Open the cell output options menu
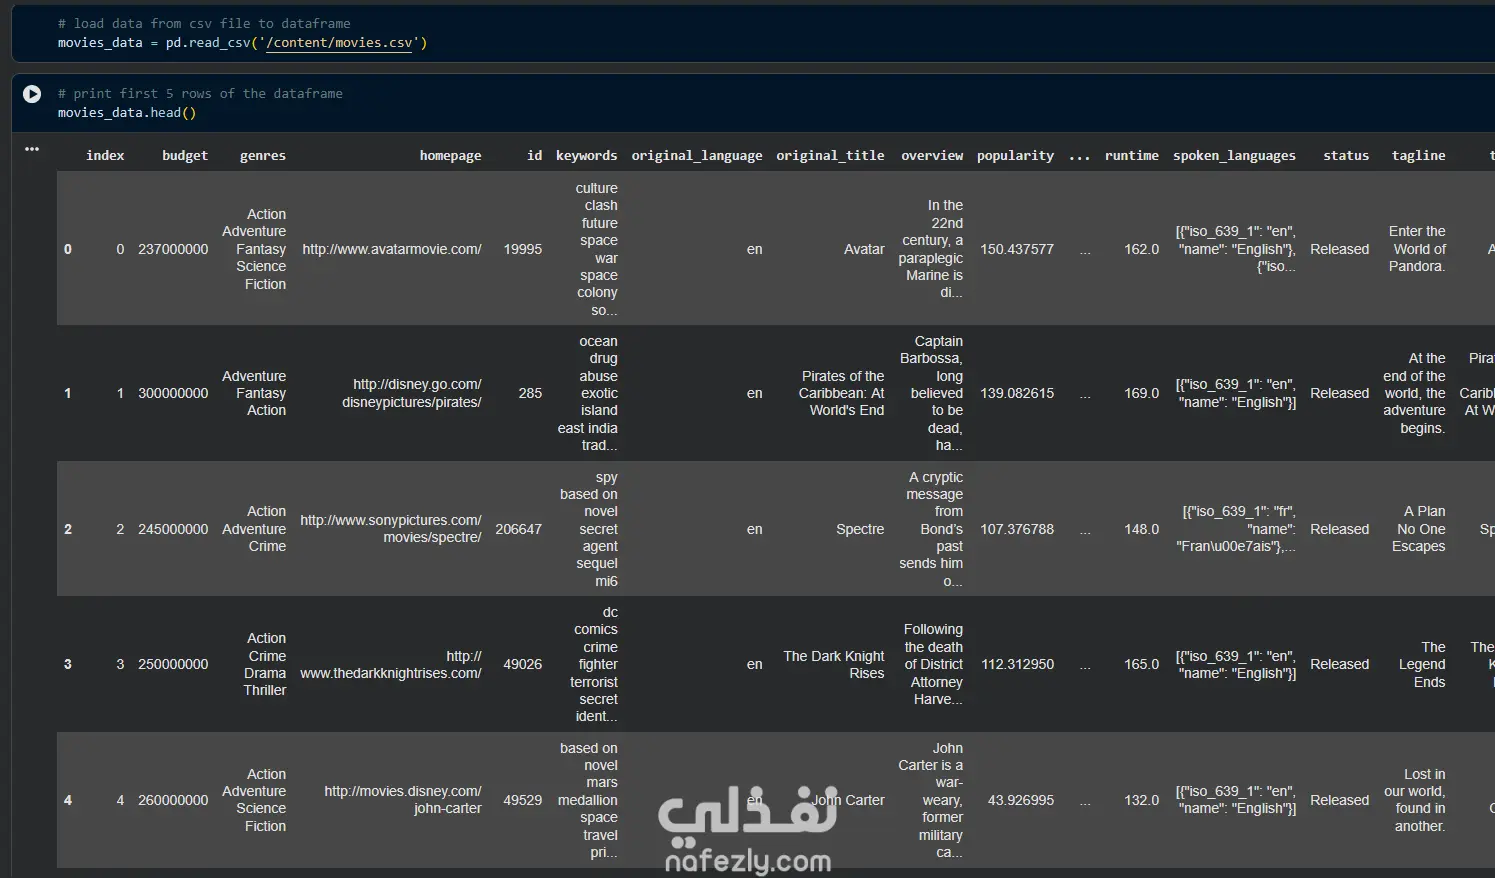The height and width of the screenshot is (878, 1495). (32, 149)
